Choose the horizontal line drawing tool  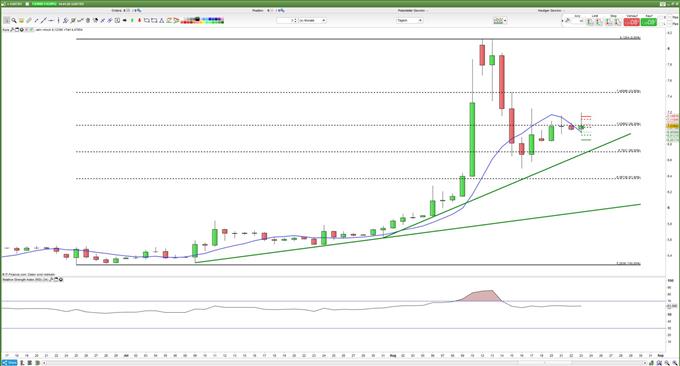coord(51,20)
